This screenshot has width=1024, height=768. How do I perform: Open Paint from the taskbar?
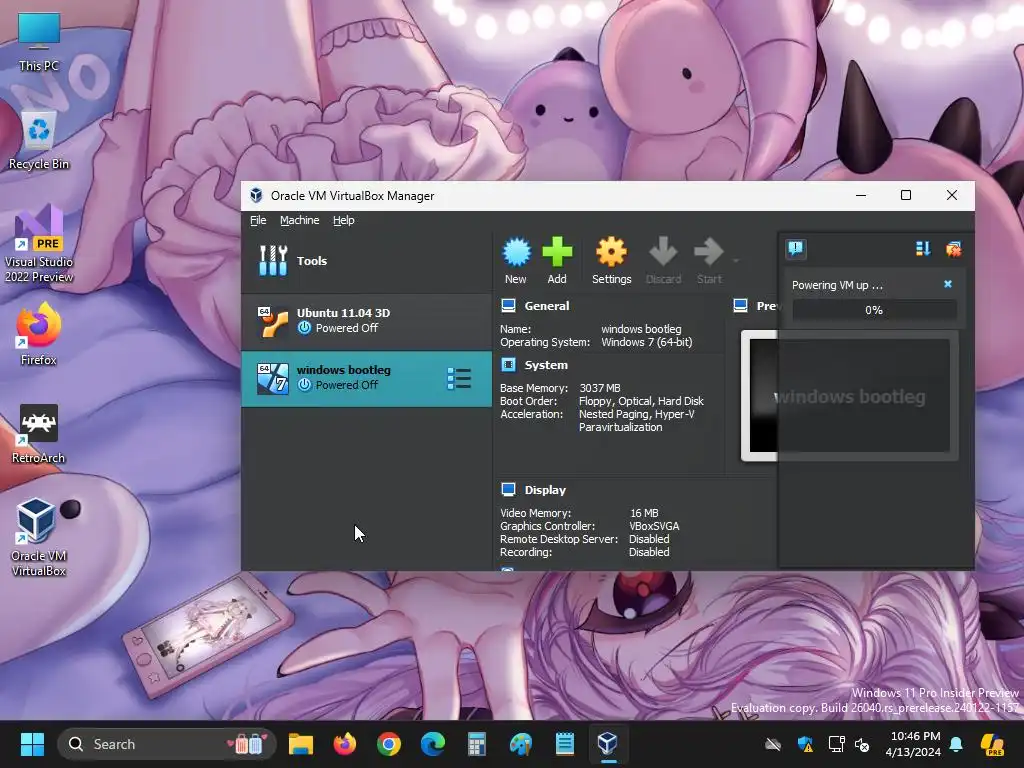520,744
